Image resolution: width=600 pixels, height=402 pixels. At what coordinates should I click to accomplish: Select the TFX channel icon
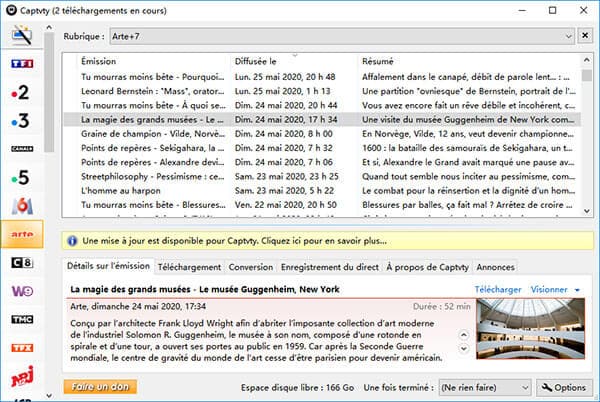tap(22, 348)
